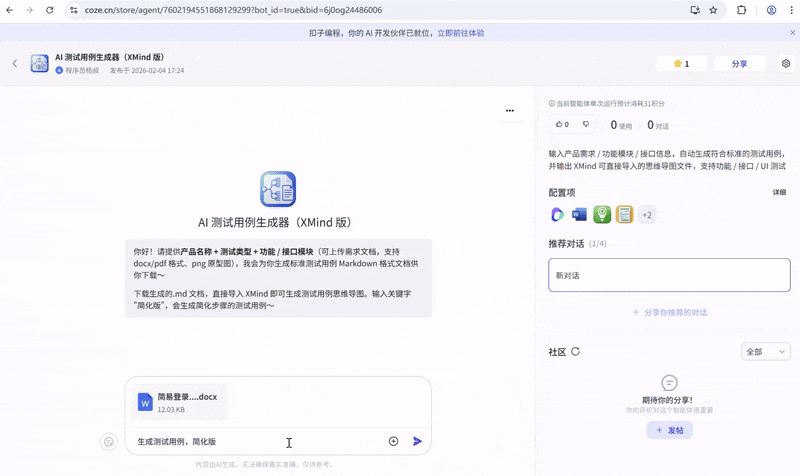Click the install app icon in address bar

click(x=695, y=10)
